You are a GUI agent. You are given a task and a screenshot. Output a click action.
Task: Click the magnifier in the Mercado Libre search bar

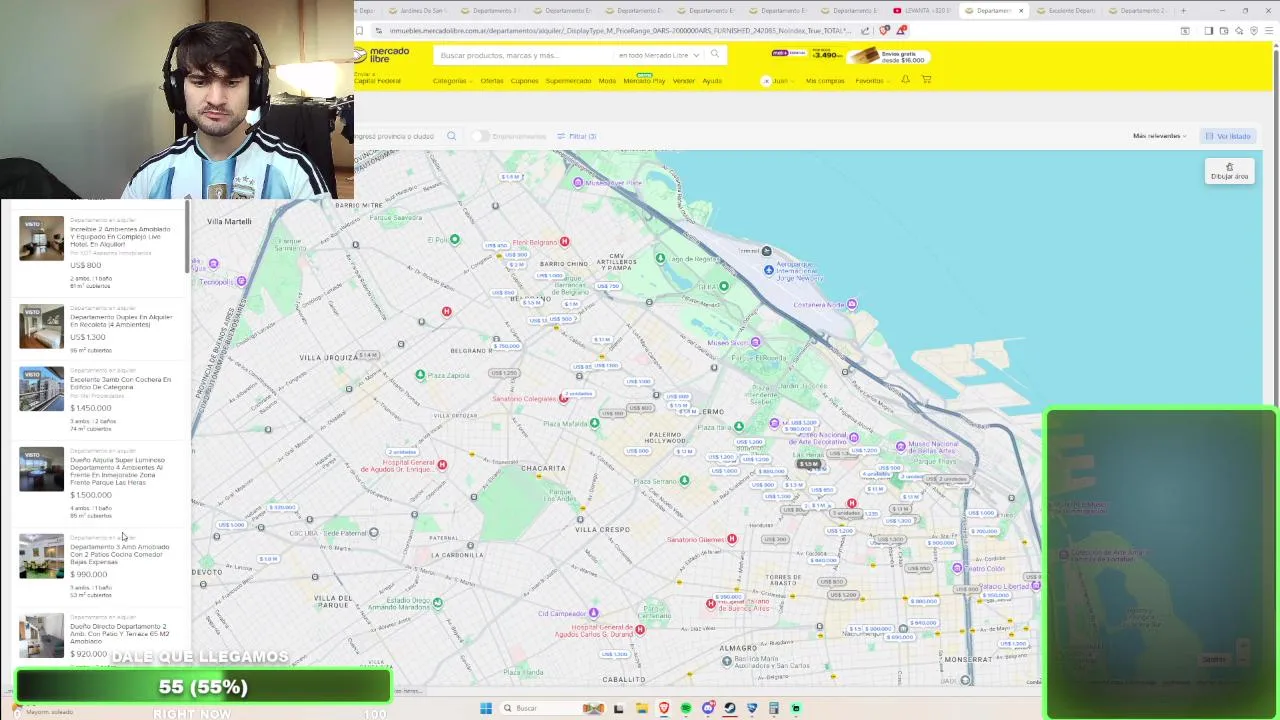coord(714,55)
